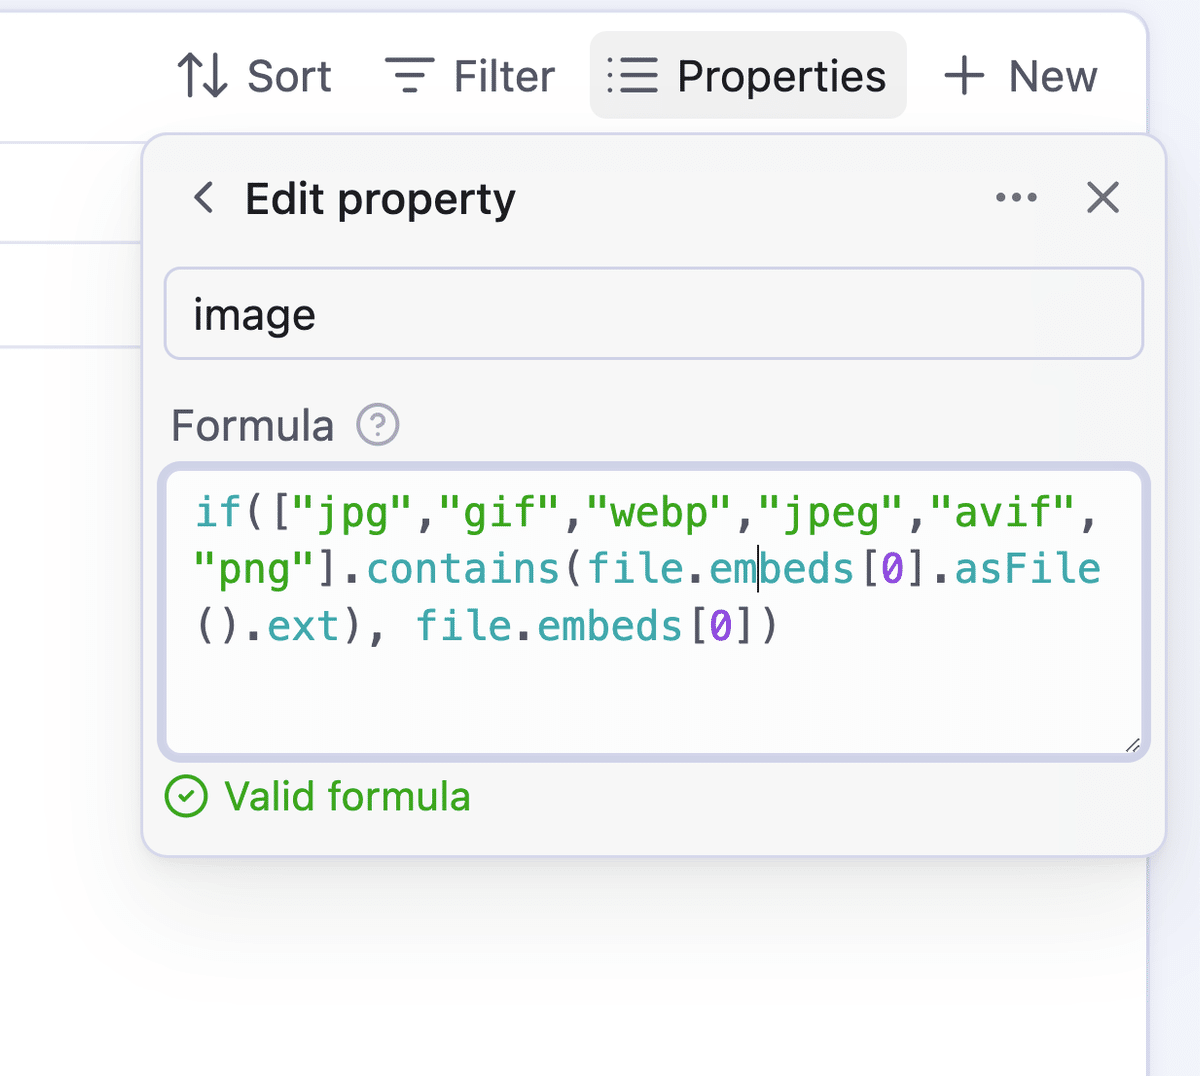
Task: Place cursor on the "if" keyword in formula
Action: pyautogui.click(x=218, y=512)
